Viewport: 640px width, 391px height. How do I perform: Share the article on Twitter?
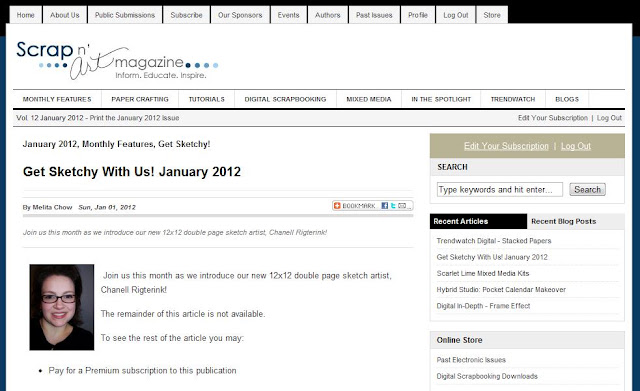click(x=393, y=206)
